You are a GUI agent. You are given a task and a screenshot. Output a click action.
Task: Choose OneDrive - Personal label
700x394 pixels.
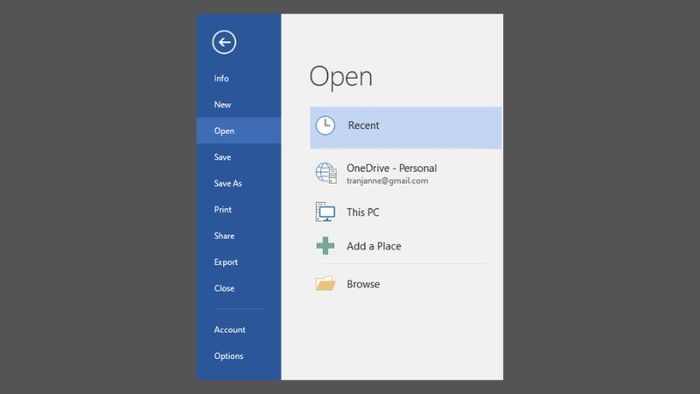[x=392, y=168]
